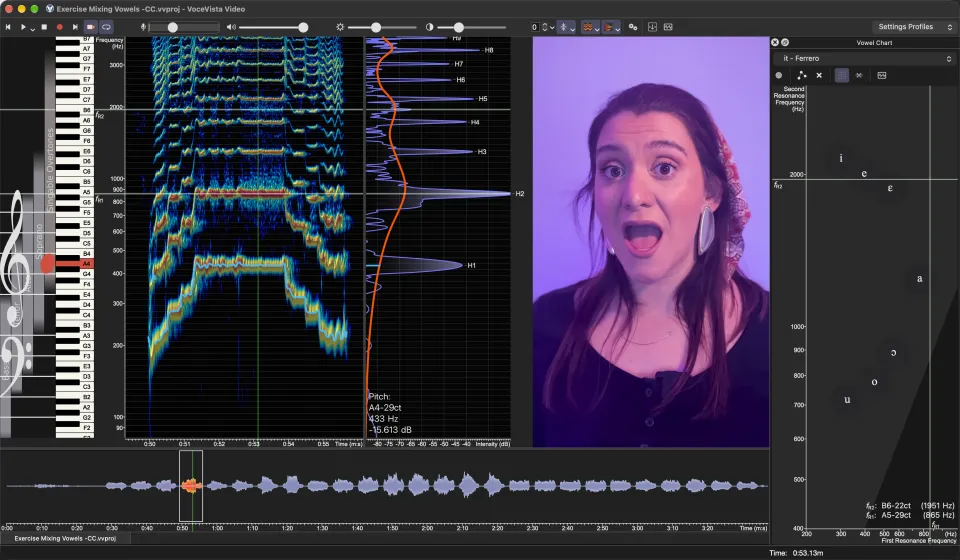The width and height of the screenshot is (960, 560).
Task: Adjust the spectrogram brightness slider
Action: pos(382,27)
